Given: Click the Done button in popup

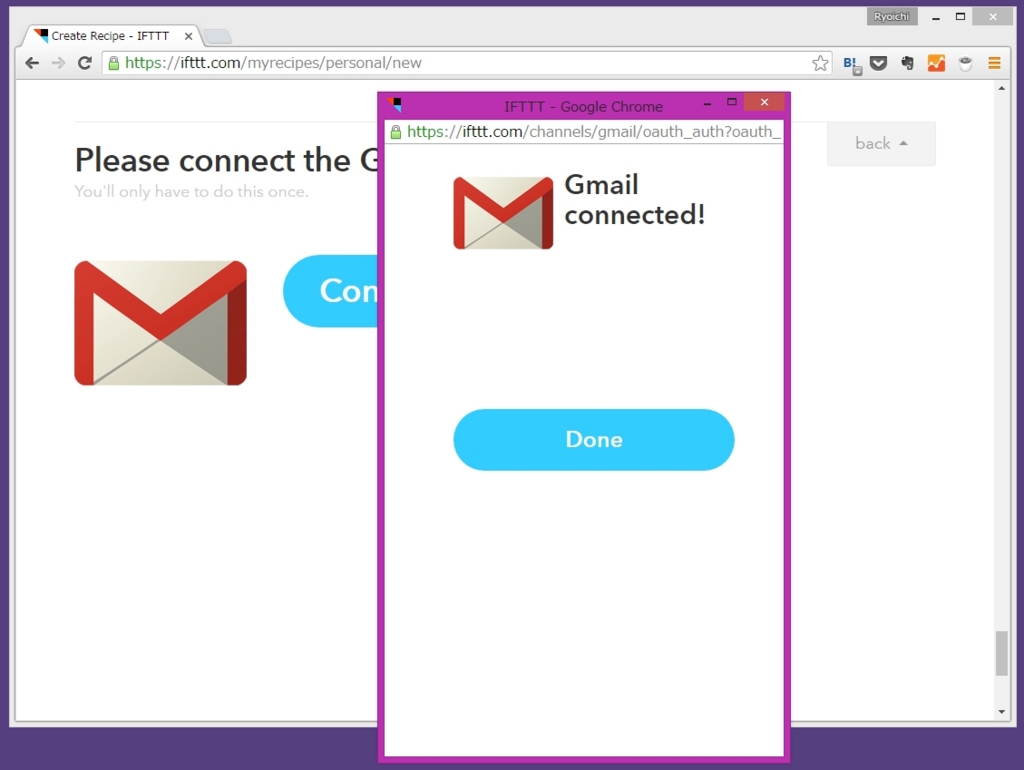Looking at the screenshot, I should [x=594, y=440].
